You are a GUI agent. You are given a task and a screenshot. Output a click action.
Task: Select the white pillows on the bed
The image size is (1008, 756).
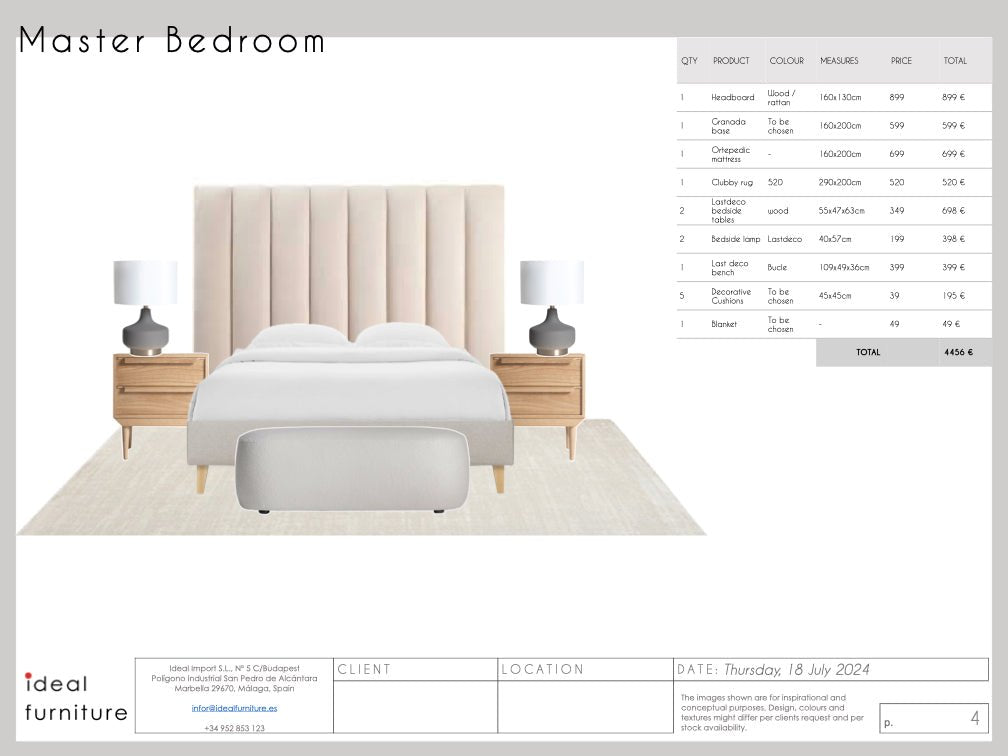pos(349,336)
